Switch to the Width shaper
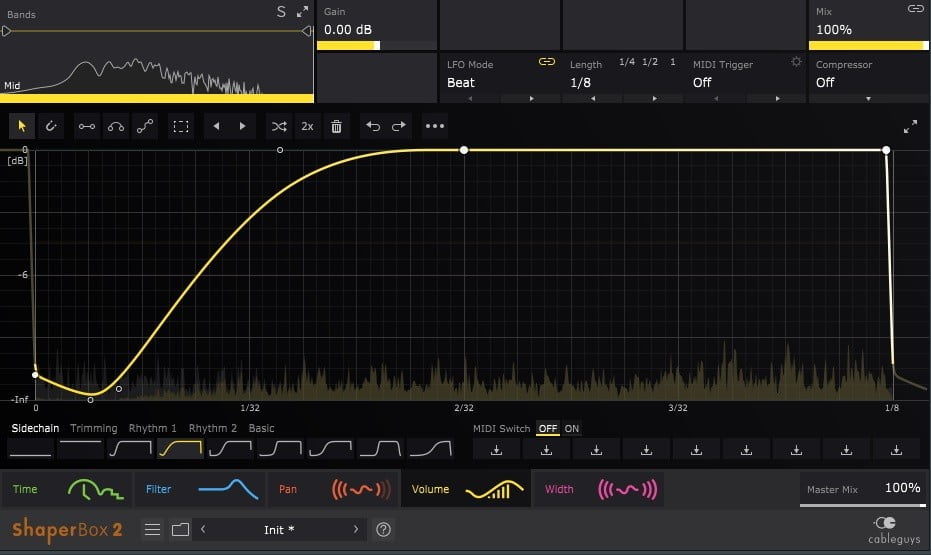The height and width of the screenshot is (555, 931). 598,490
